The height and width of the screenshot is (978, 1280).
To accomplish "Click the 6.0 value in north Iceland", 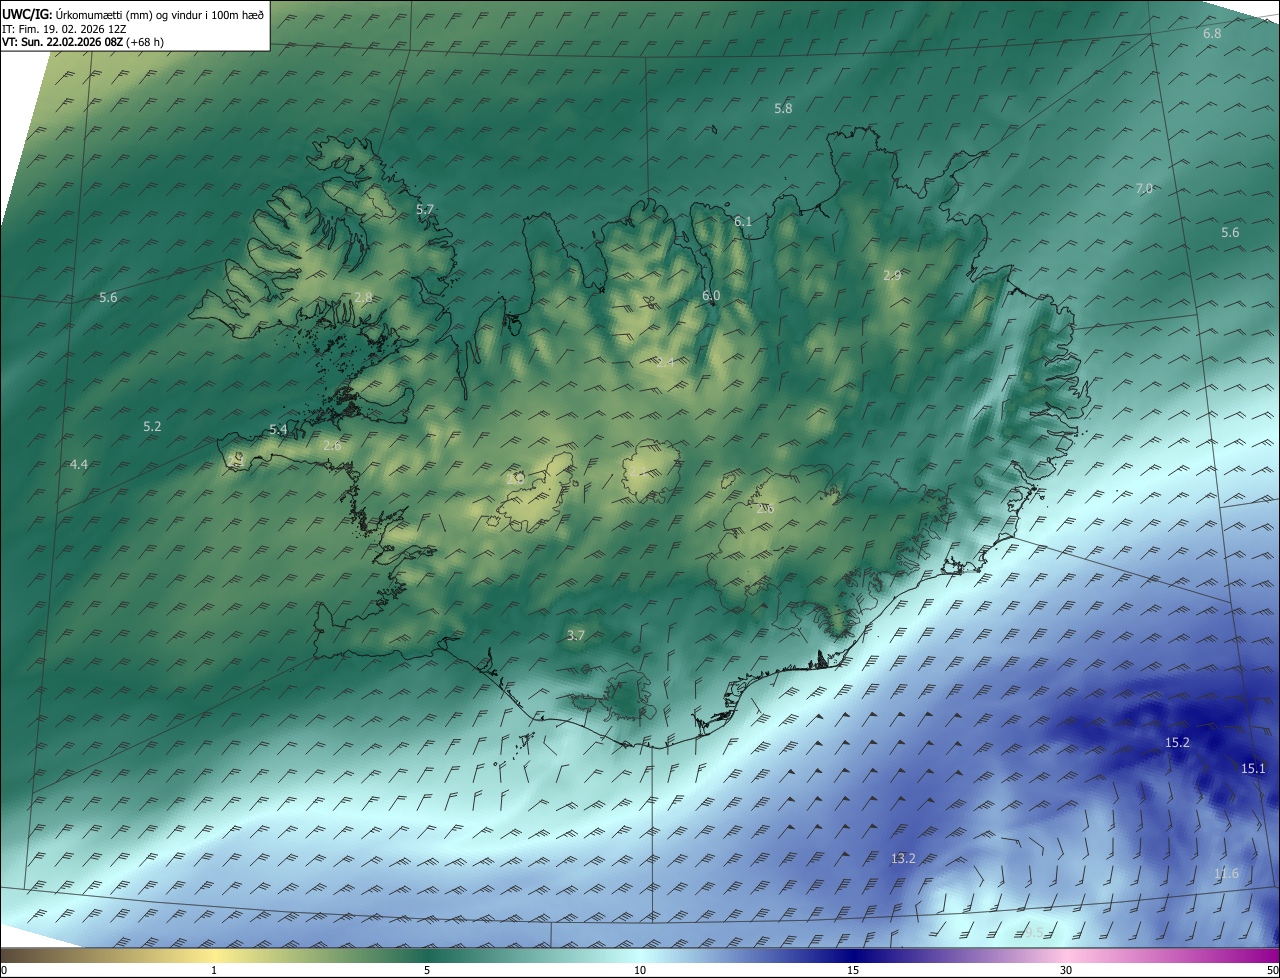I will click(x=711, y=295).
